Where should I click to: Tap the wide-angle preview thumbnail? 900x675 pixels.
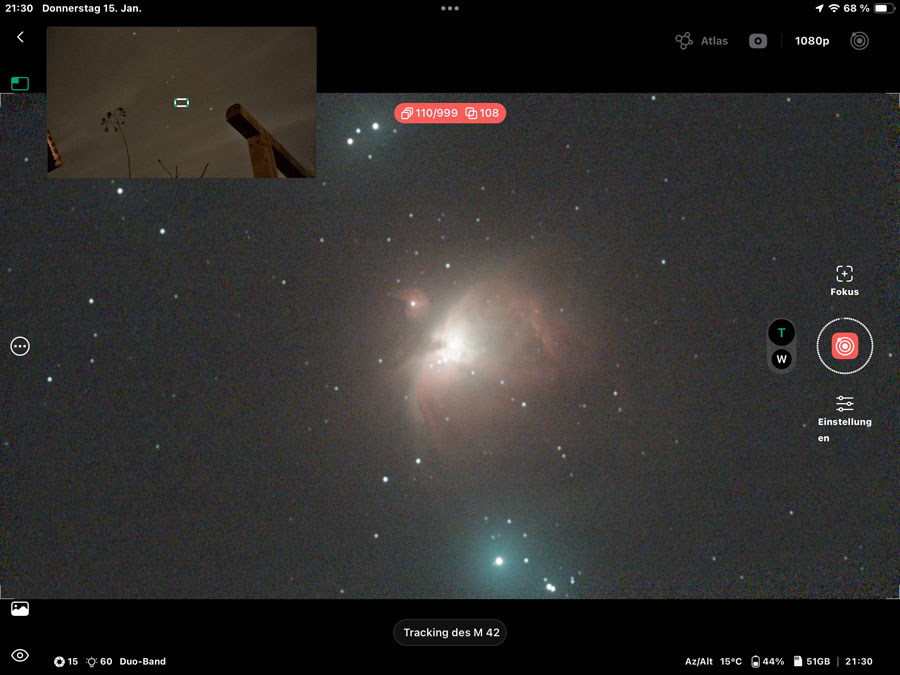181,102
